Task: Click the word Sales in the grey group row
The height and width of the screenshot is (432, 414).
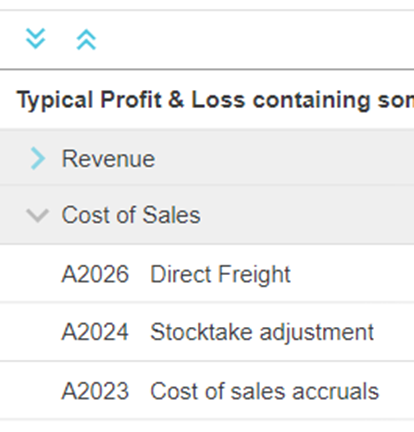Action: click(x=171, y=215)
